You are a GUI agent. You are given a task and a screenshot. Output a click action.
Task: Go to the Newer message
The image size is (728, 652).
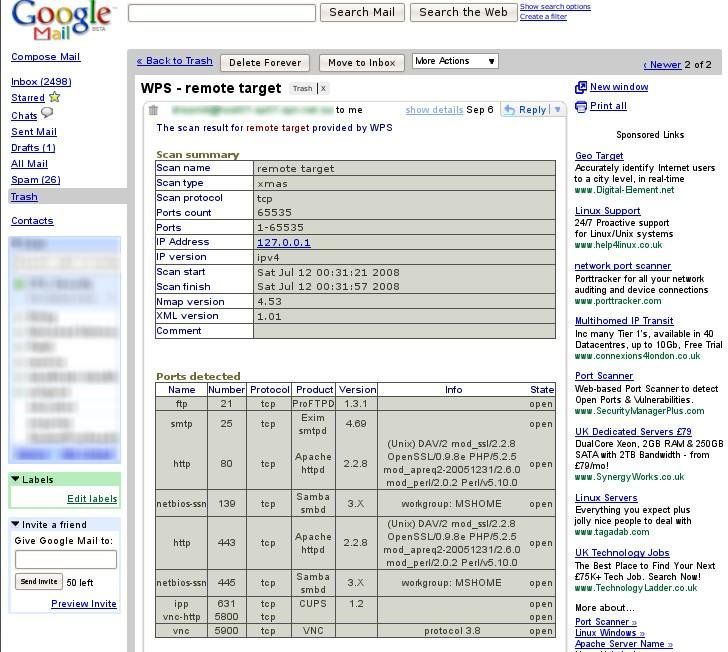coord(662,65)
